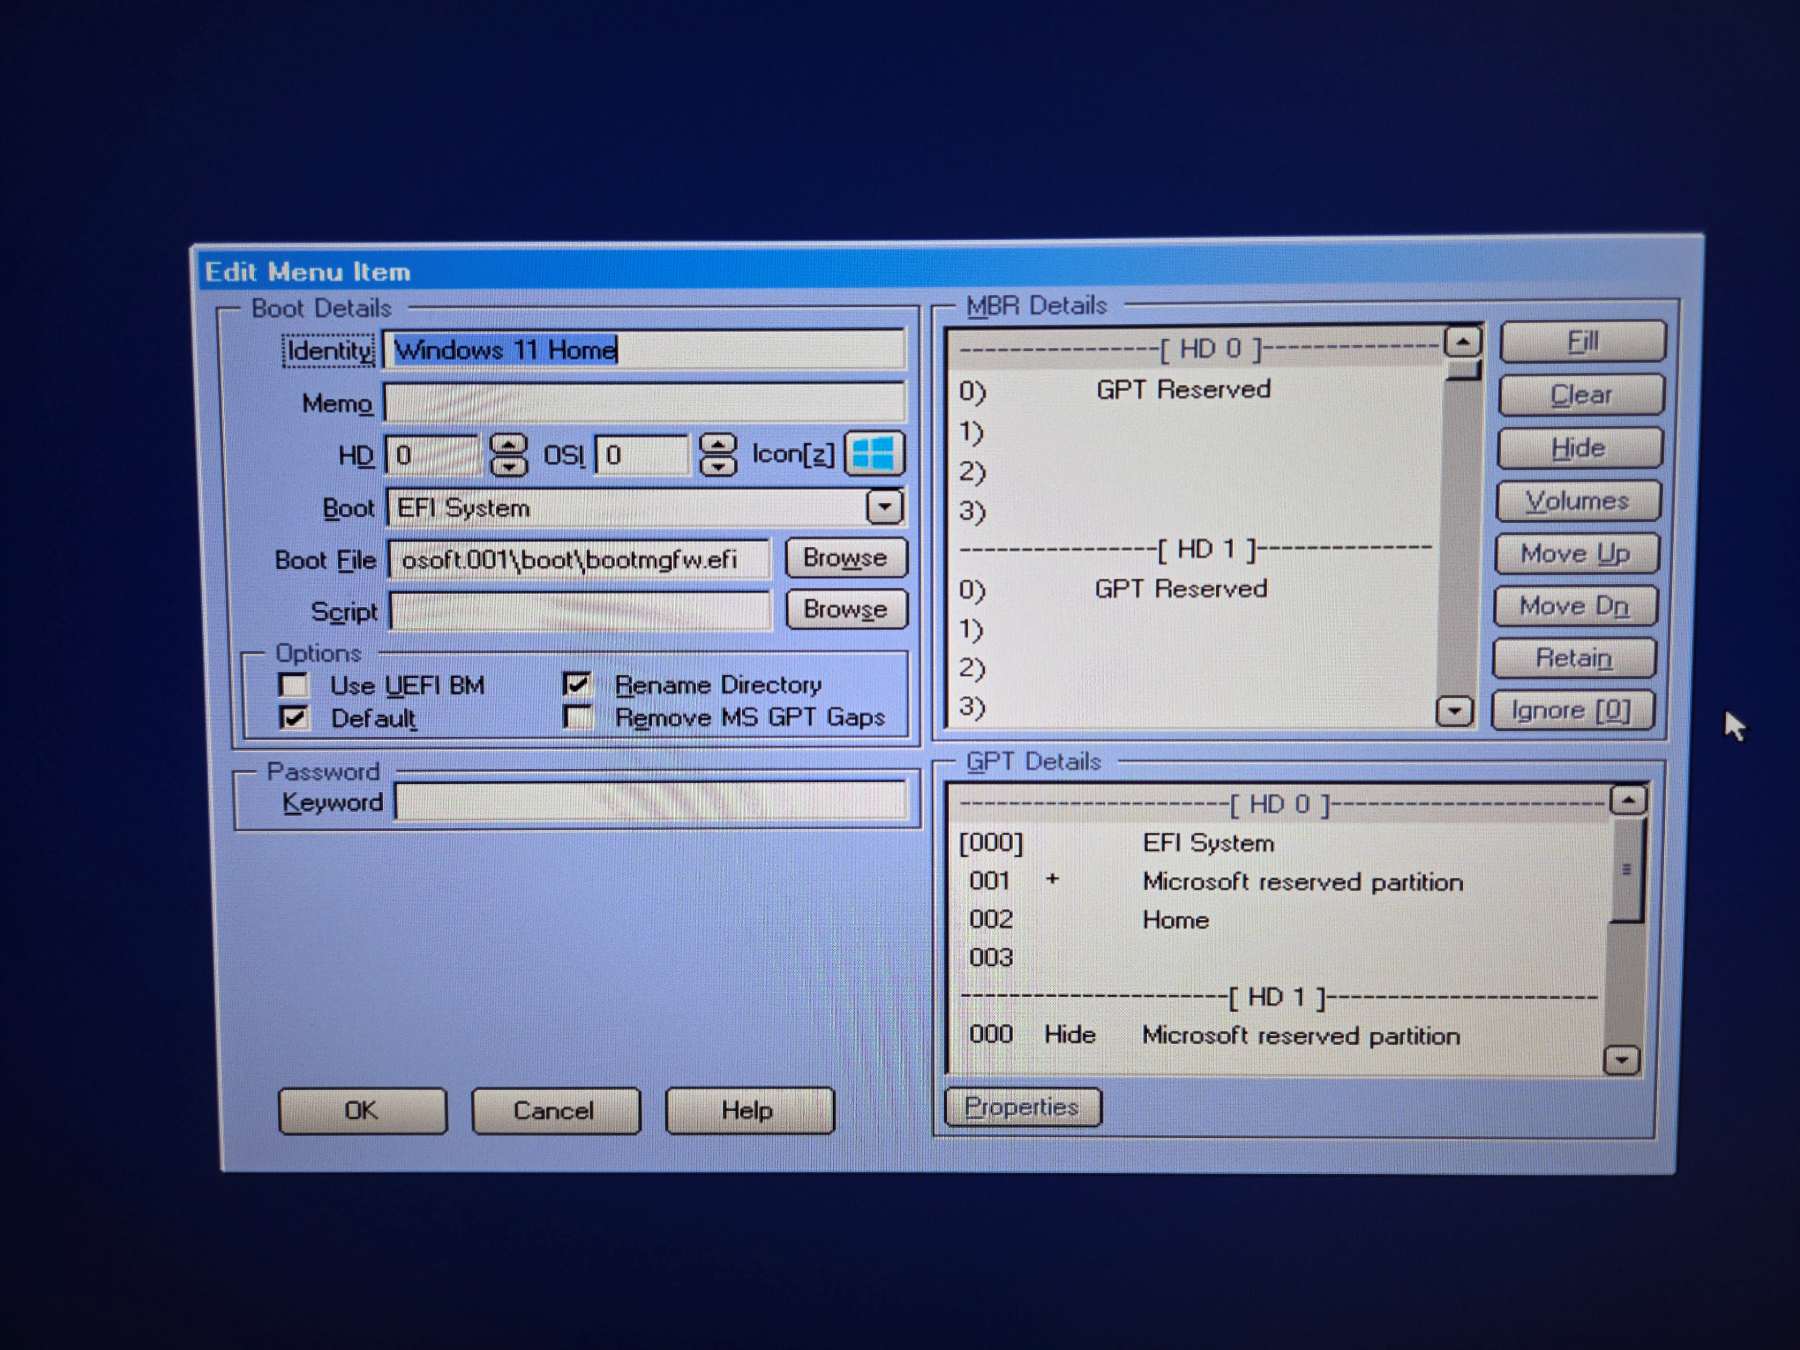Uncheck the Default option
Image resolution: width=1800 pixels, height=1350 pixels.
294,718
